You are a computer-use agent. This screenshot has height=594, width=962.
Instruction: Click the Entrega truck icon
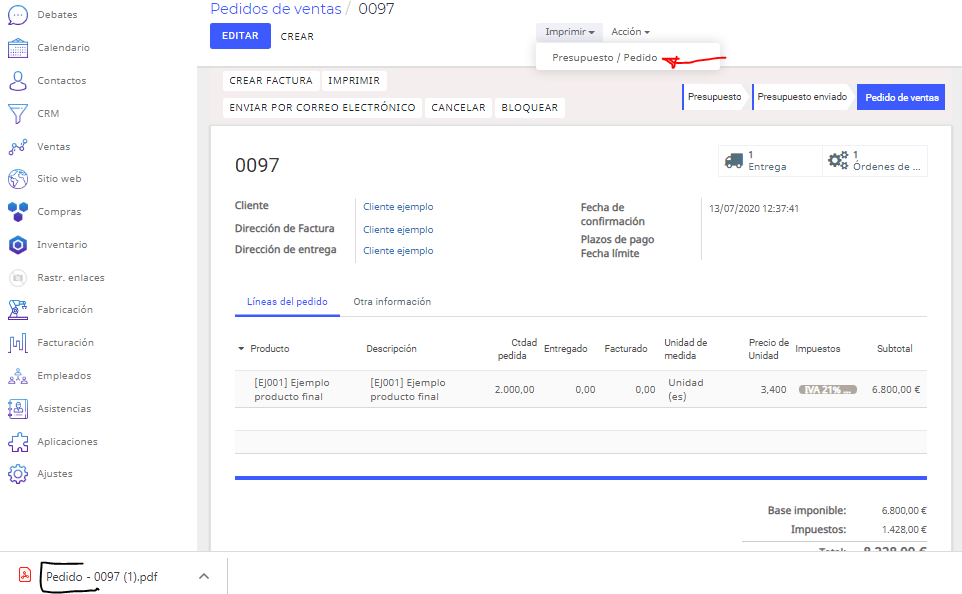[x=734, y=161]
